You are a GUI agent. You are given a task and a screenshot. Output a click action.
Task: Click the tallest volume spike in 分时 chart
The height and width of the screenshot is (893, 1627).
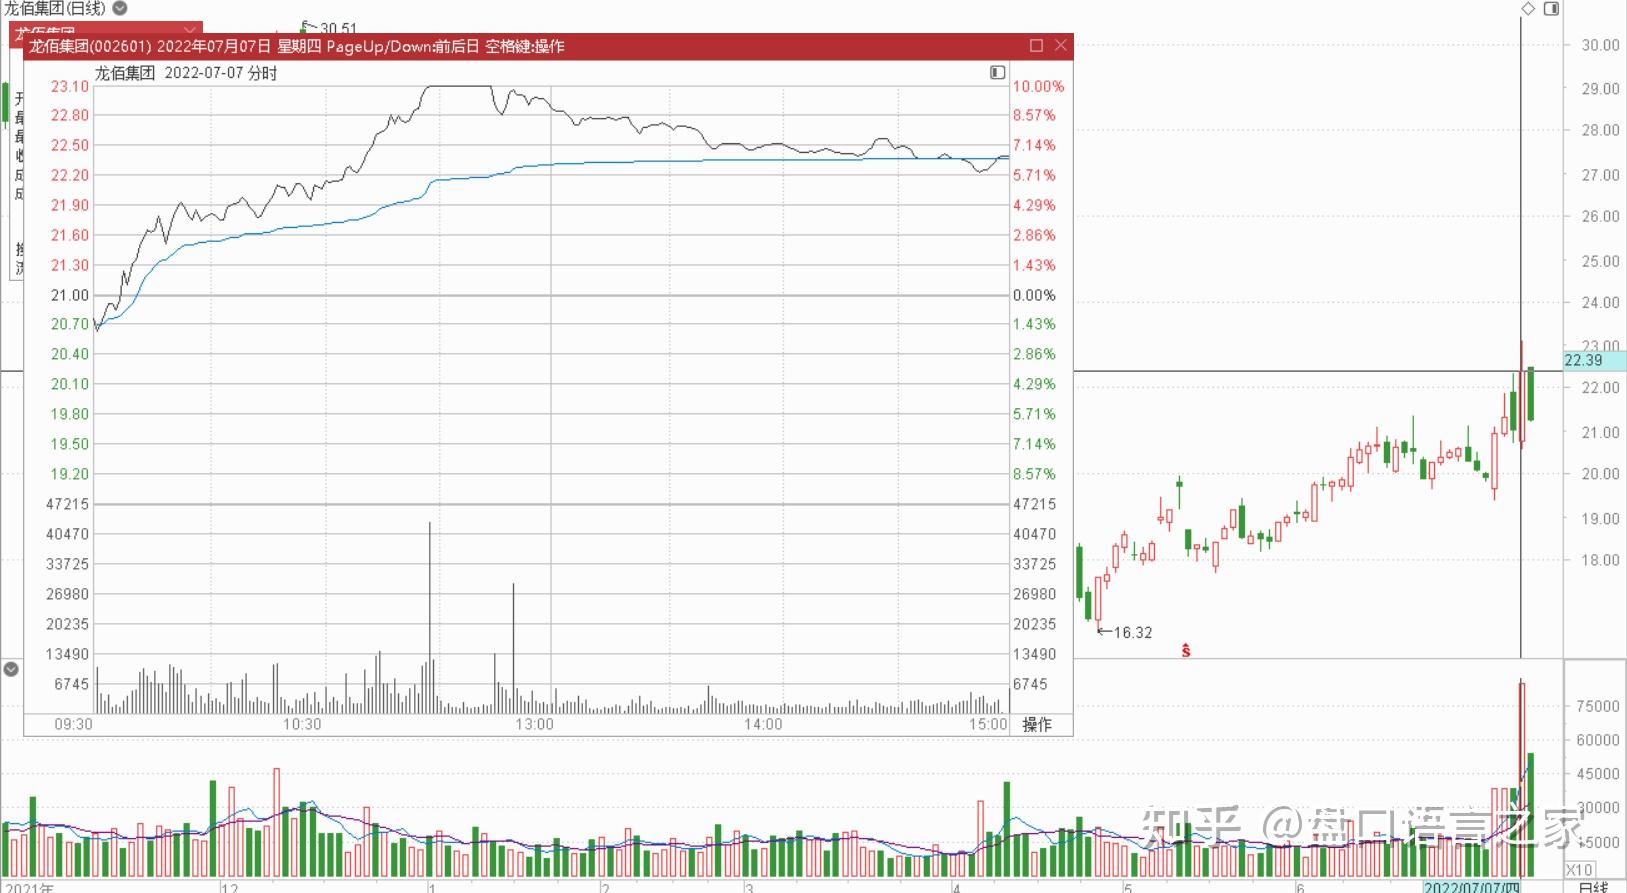tap(430, 616)
